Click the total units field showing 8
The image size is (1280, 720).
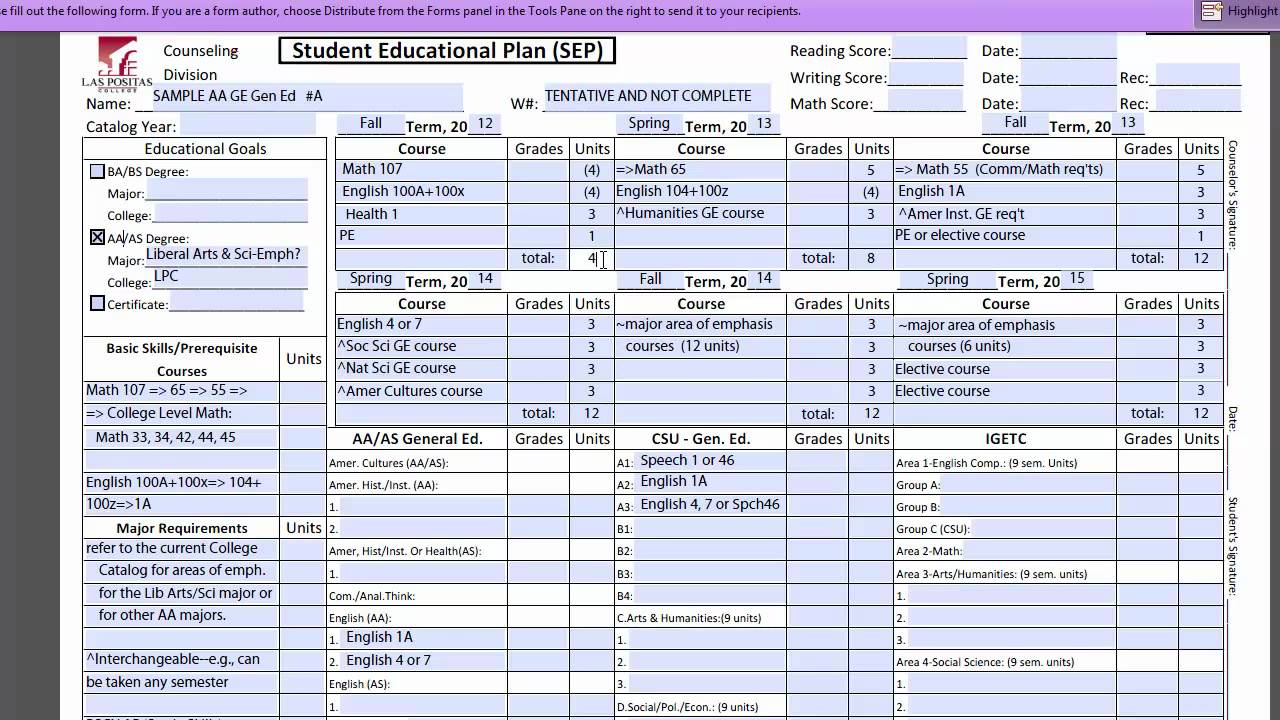coord(871,258)
